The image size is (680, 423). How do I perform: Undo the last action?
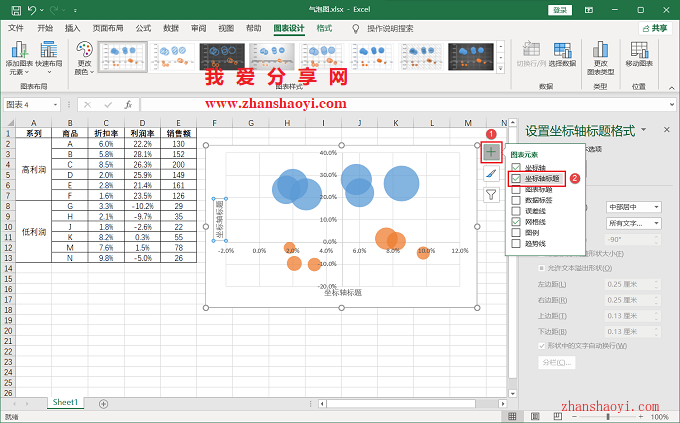tap(32, 10)
